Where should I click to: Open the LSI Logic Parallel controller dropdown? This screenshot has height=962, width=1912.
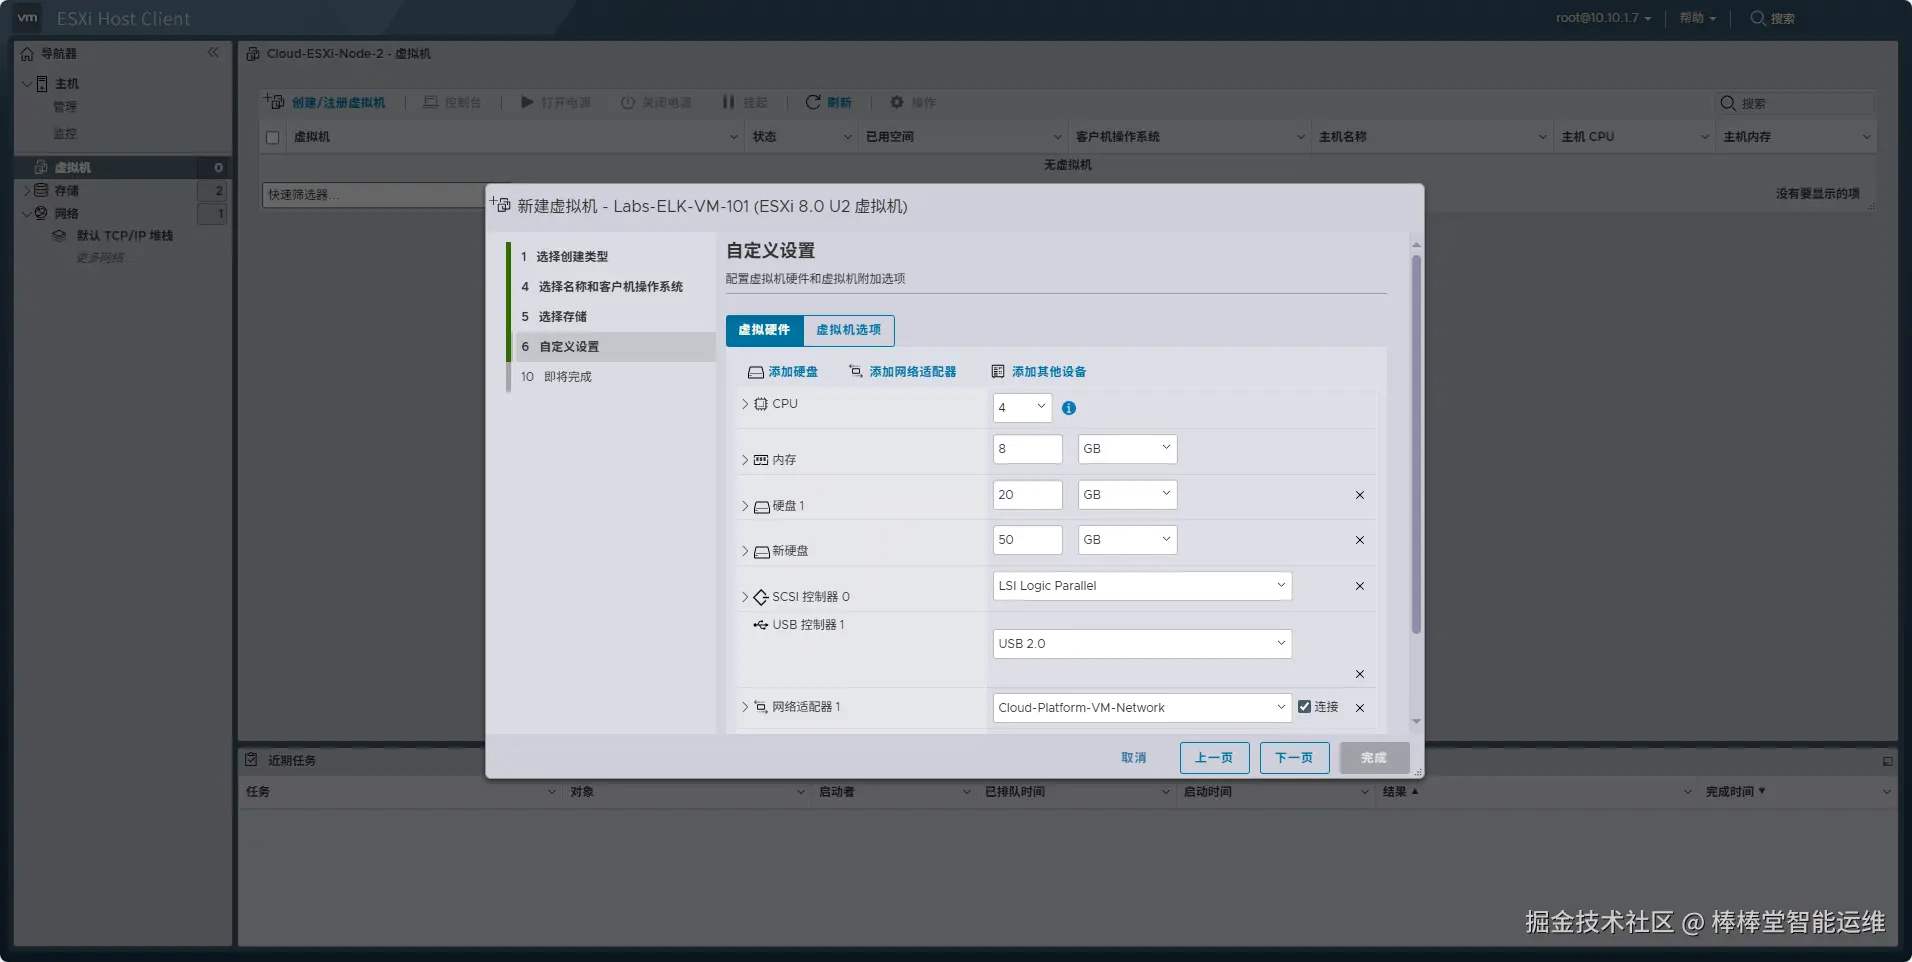click(1142, 586)
